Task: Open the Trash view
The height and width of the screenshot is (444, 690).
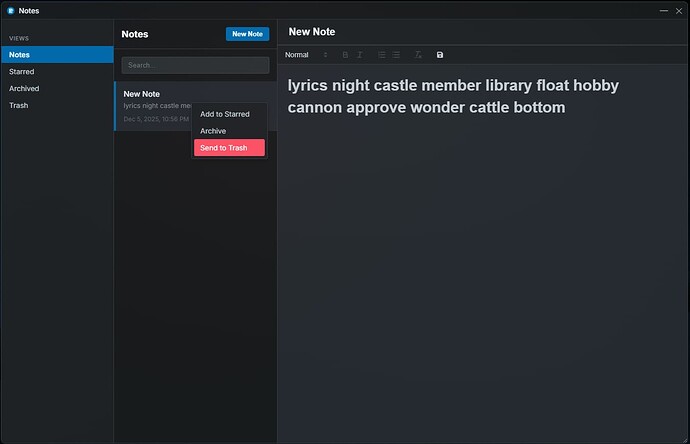Action: coord(56,105)
